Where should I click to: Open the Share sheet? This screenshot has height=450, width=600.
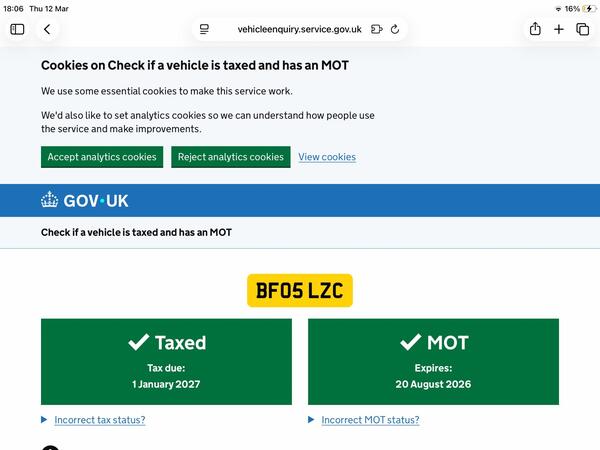pos(535,29)
